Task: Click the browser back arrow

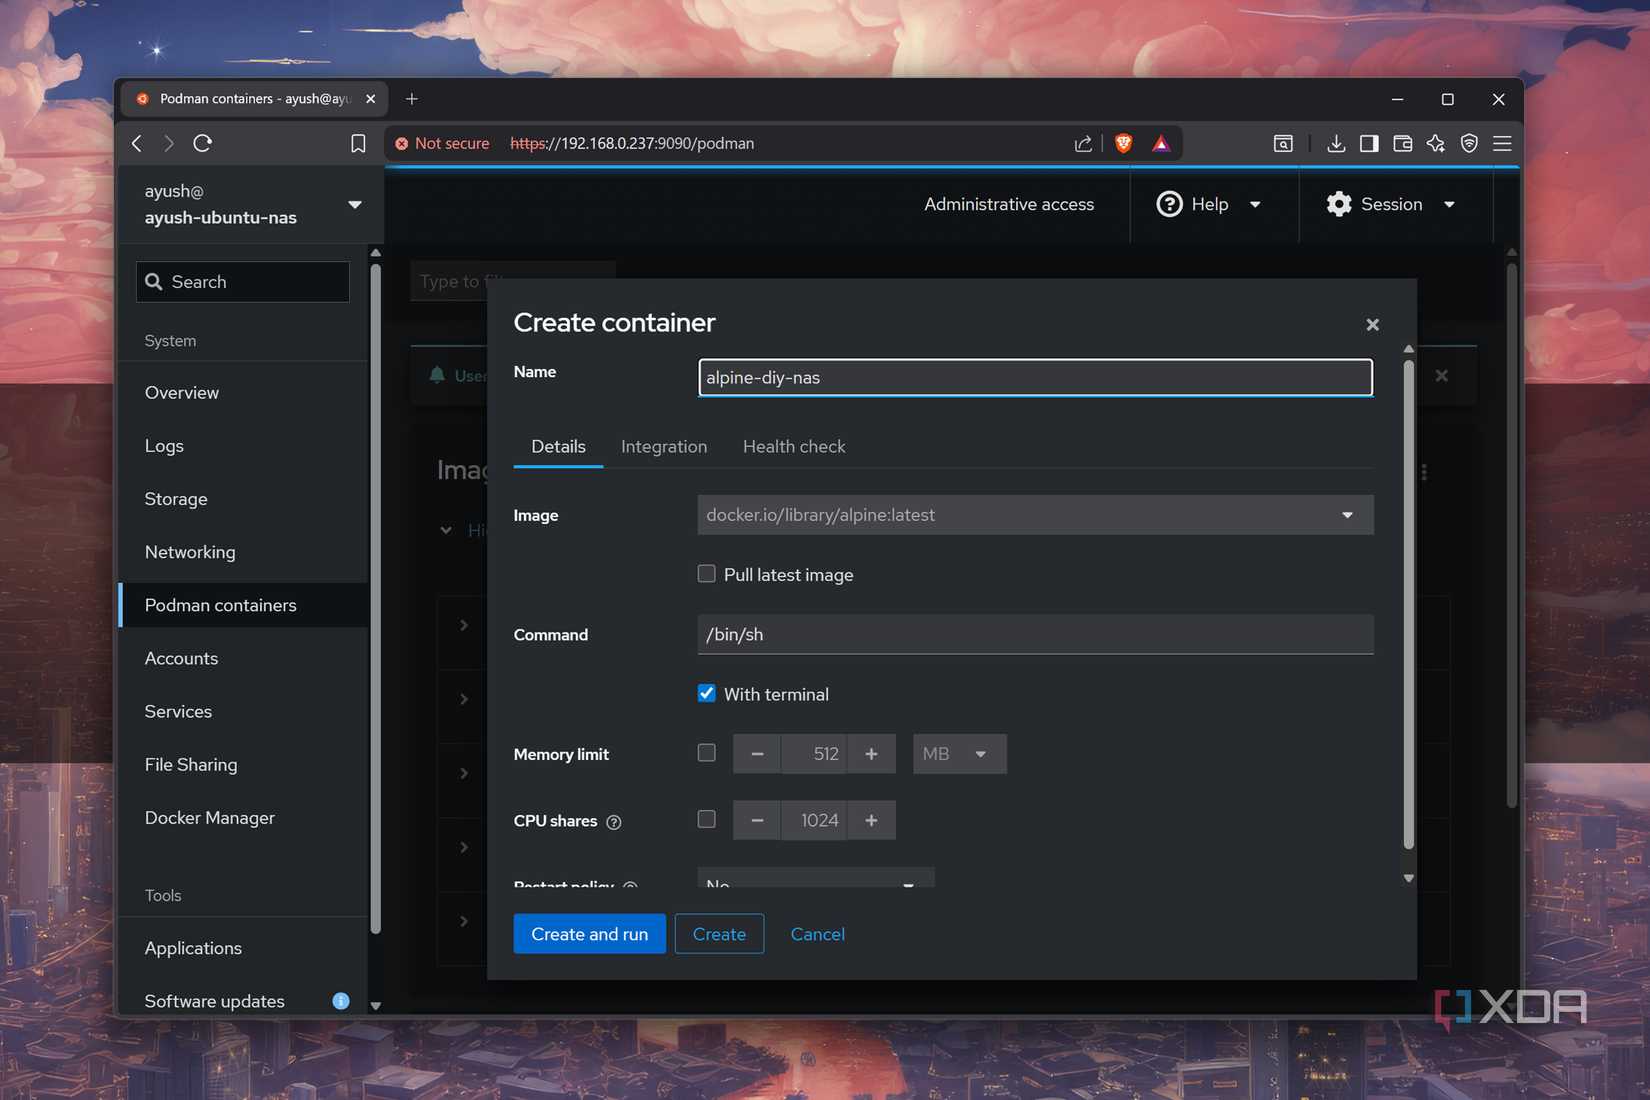Action: click(x=137, y=143)
